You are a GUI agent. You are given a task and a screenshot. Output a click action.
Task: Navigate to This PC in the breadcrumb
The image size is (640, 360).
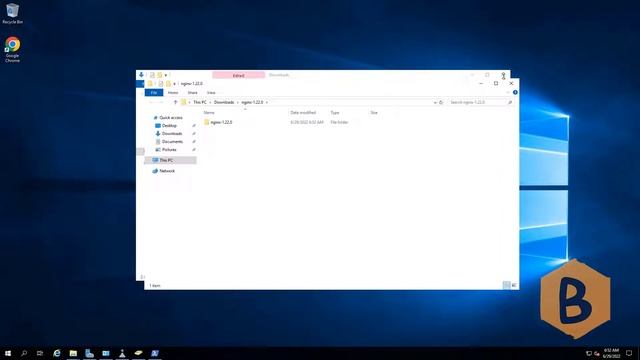200,102
